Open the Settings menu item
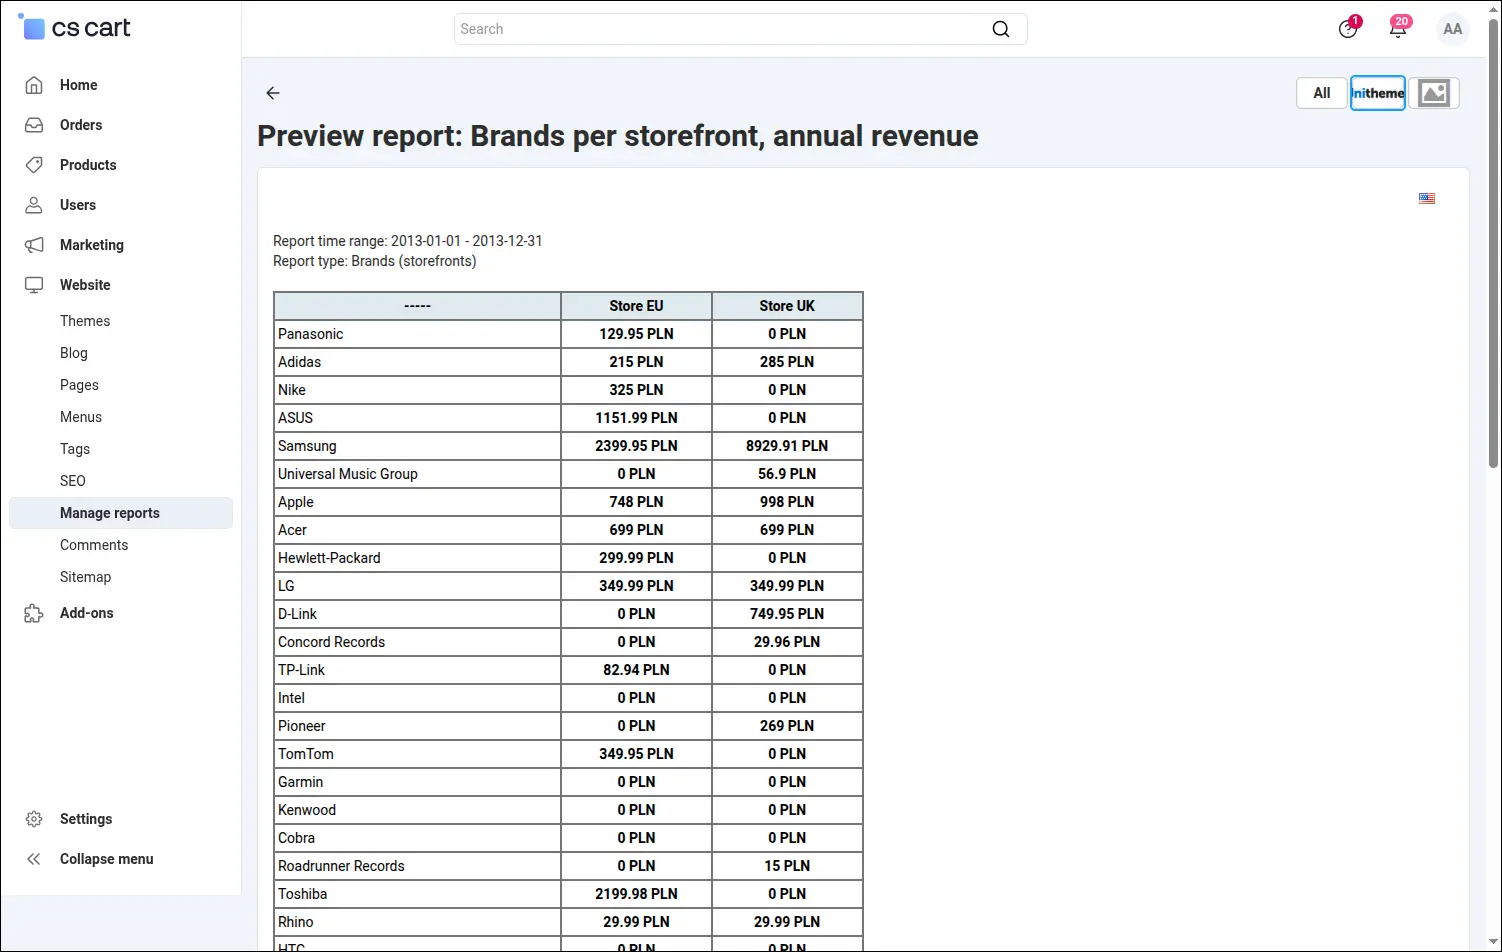1502x952 pixels. tap(86, 819)
